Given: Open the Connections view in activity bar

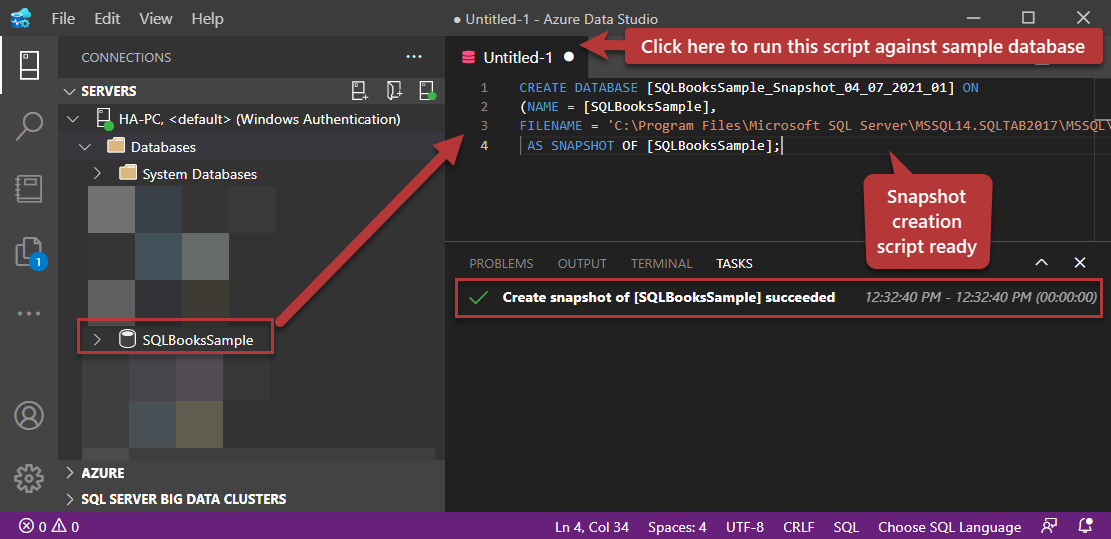Looking at the screenshot, I should click(x=28, y=64).
